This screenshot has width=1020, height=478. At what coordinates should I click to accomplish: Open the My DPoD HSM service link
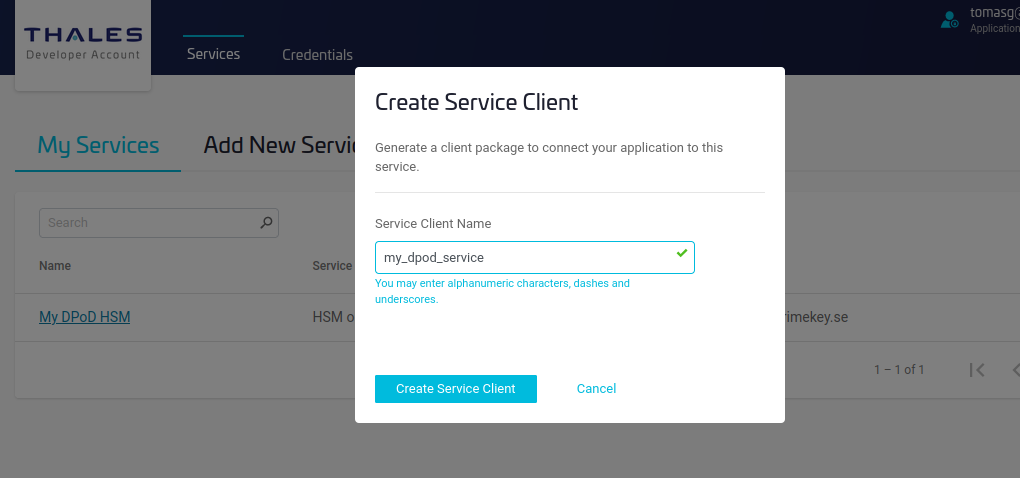point(85,317)
